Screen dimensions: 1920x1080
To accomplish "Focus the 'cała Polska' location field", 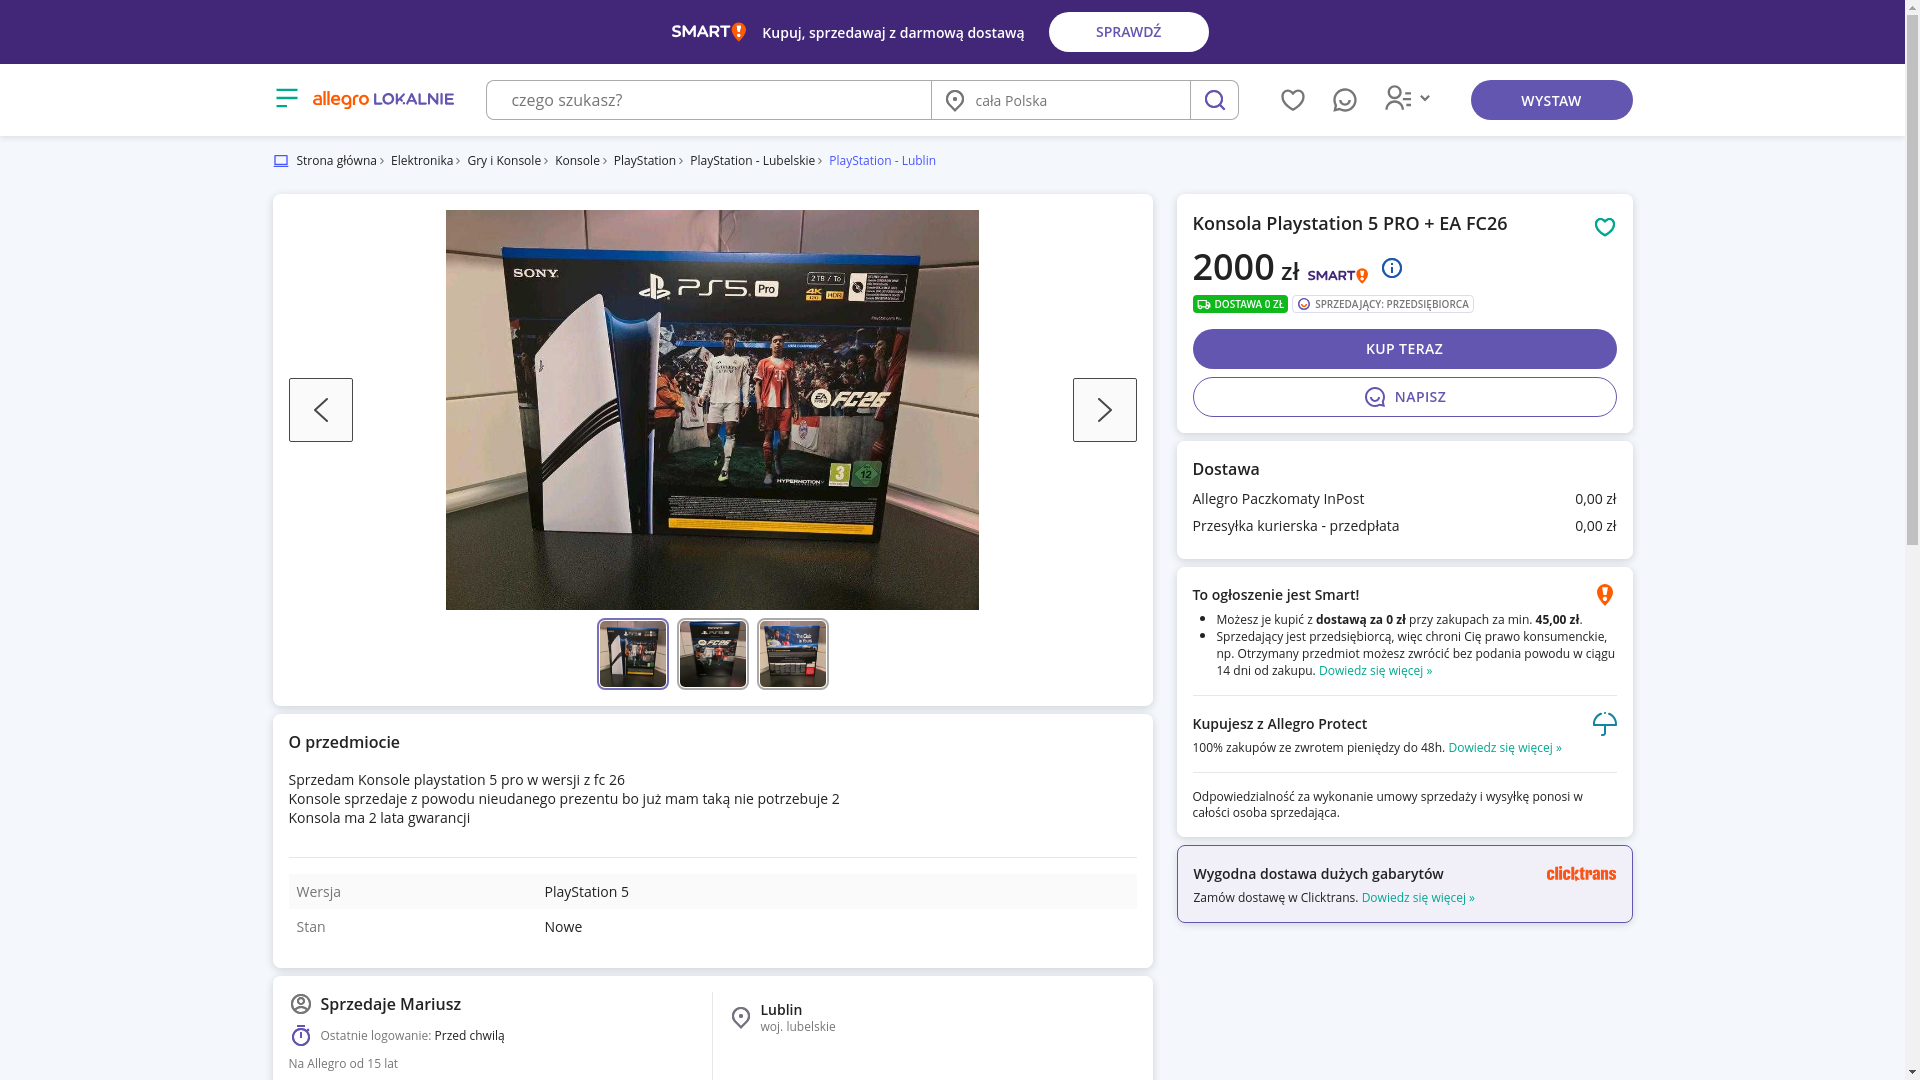I will (1060, 100).
